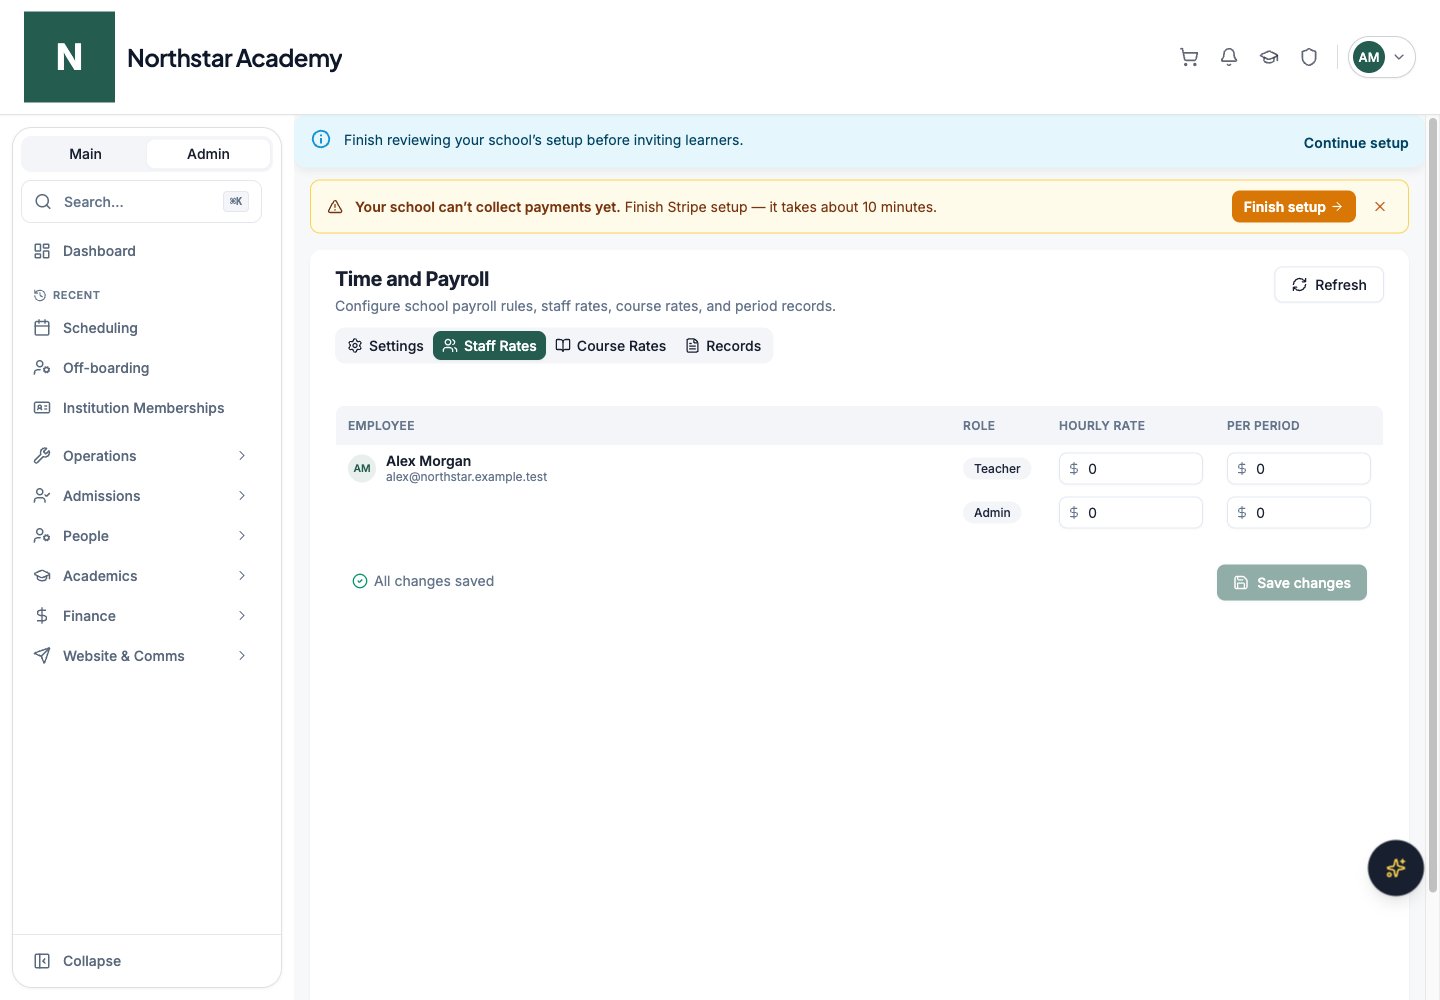The width and height of the screenshot is (1440, 1000).
Task: Focus the sidebar Search field
Action: [x=141, y=202]
